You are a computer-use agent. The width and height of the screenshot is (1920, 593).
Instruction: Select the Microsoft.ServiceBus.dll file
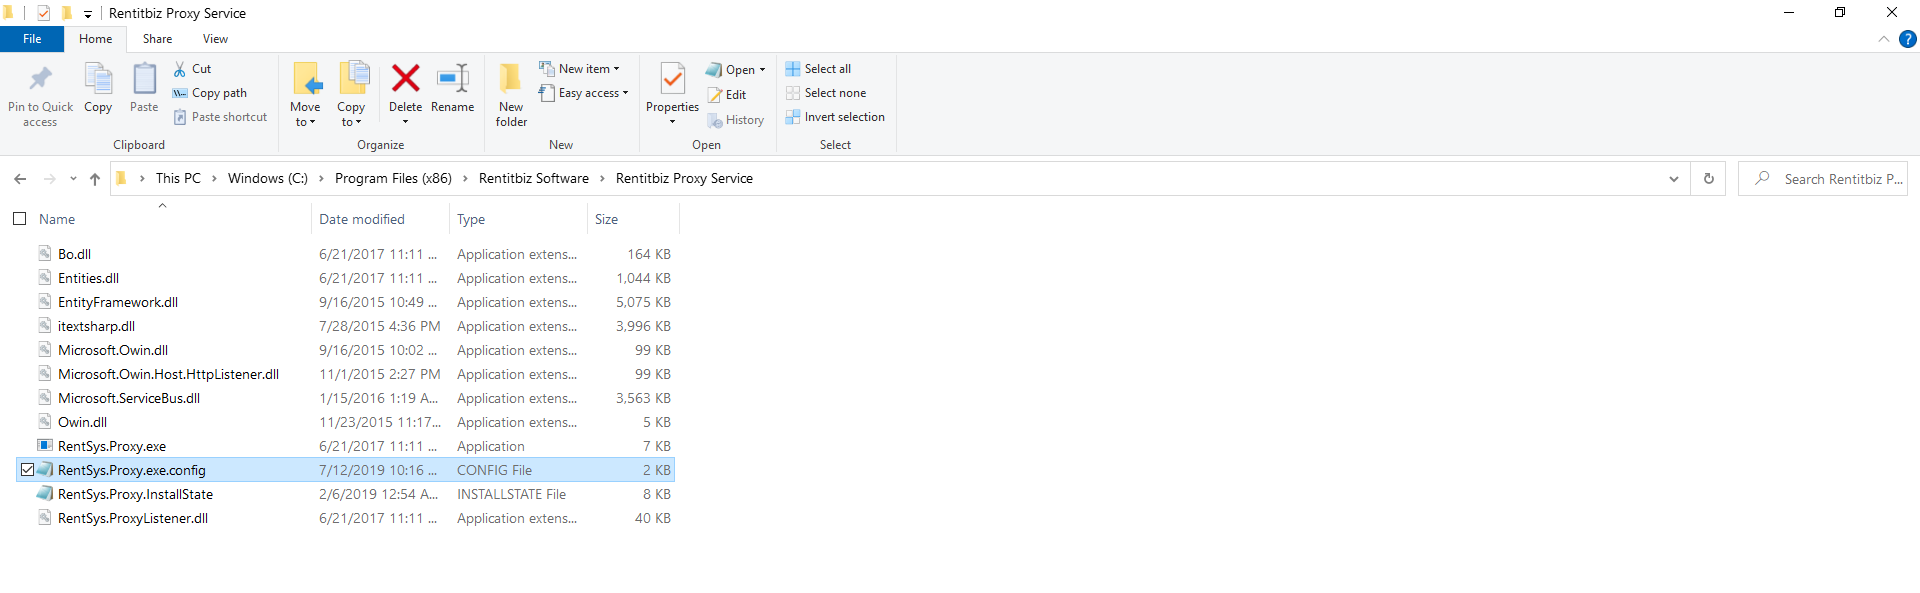[x=129, y=398]
